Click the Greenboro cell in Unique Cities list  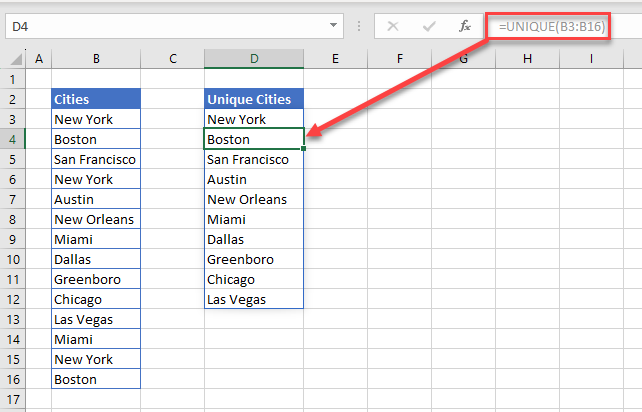tap(254, 259)
